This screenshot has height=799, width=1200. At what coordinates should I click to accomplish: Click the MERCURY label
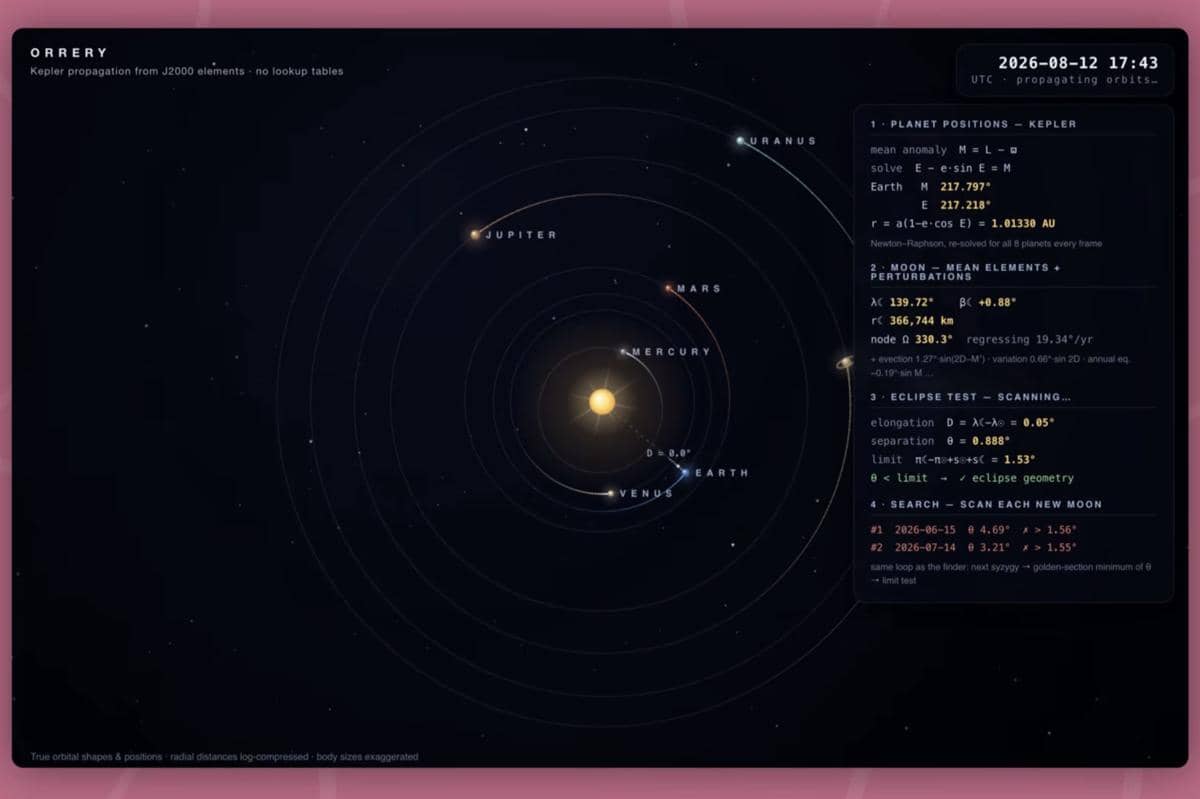tap(671, 352)
